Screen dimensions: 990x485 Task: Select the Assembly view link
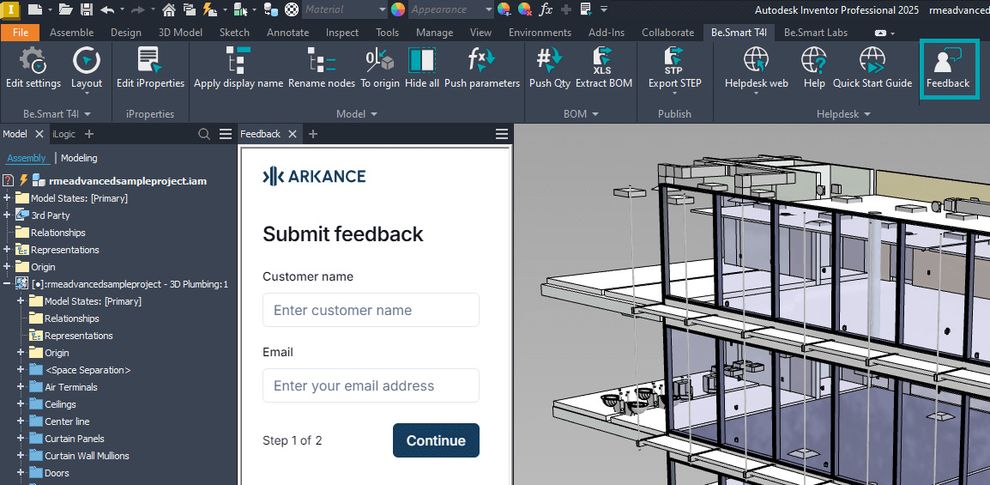pos(27,158)
